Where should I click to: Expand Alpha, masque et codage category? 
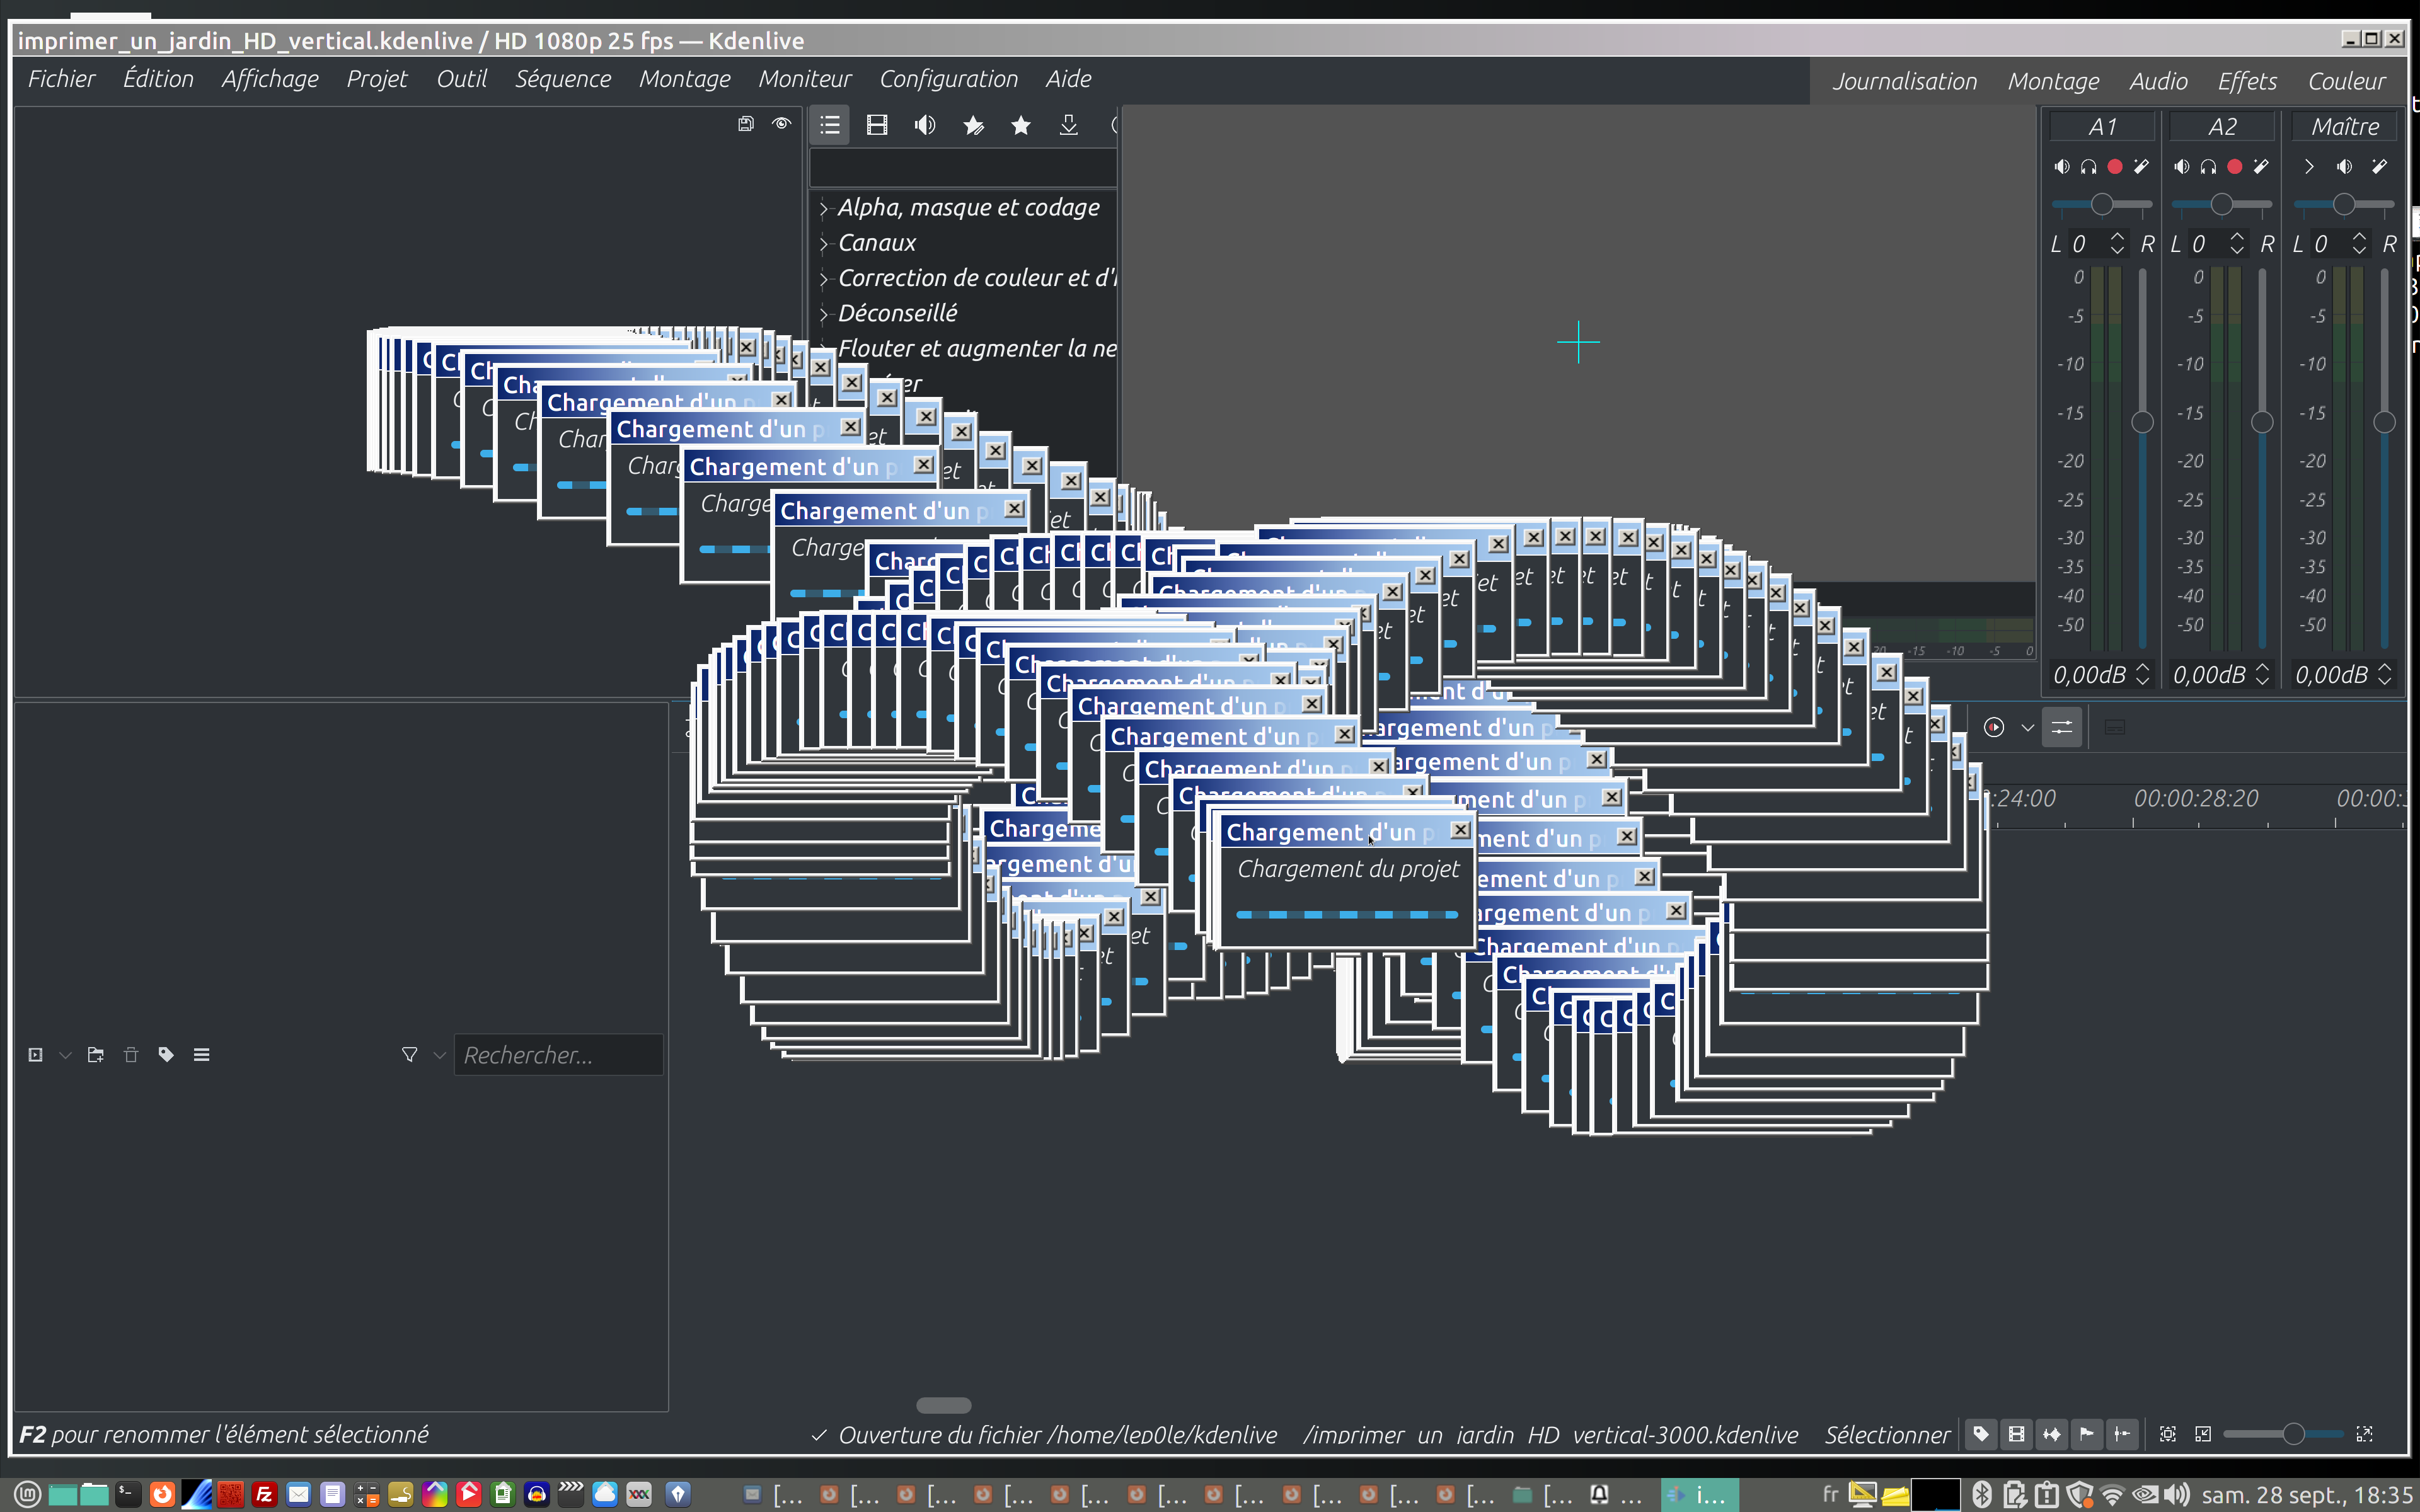(x=824, y=208)
